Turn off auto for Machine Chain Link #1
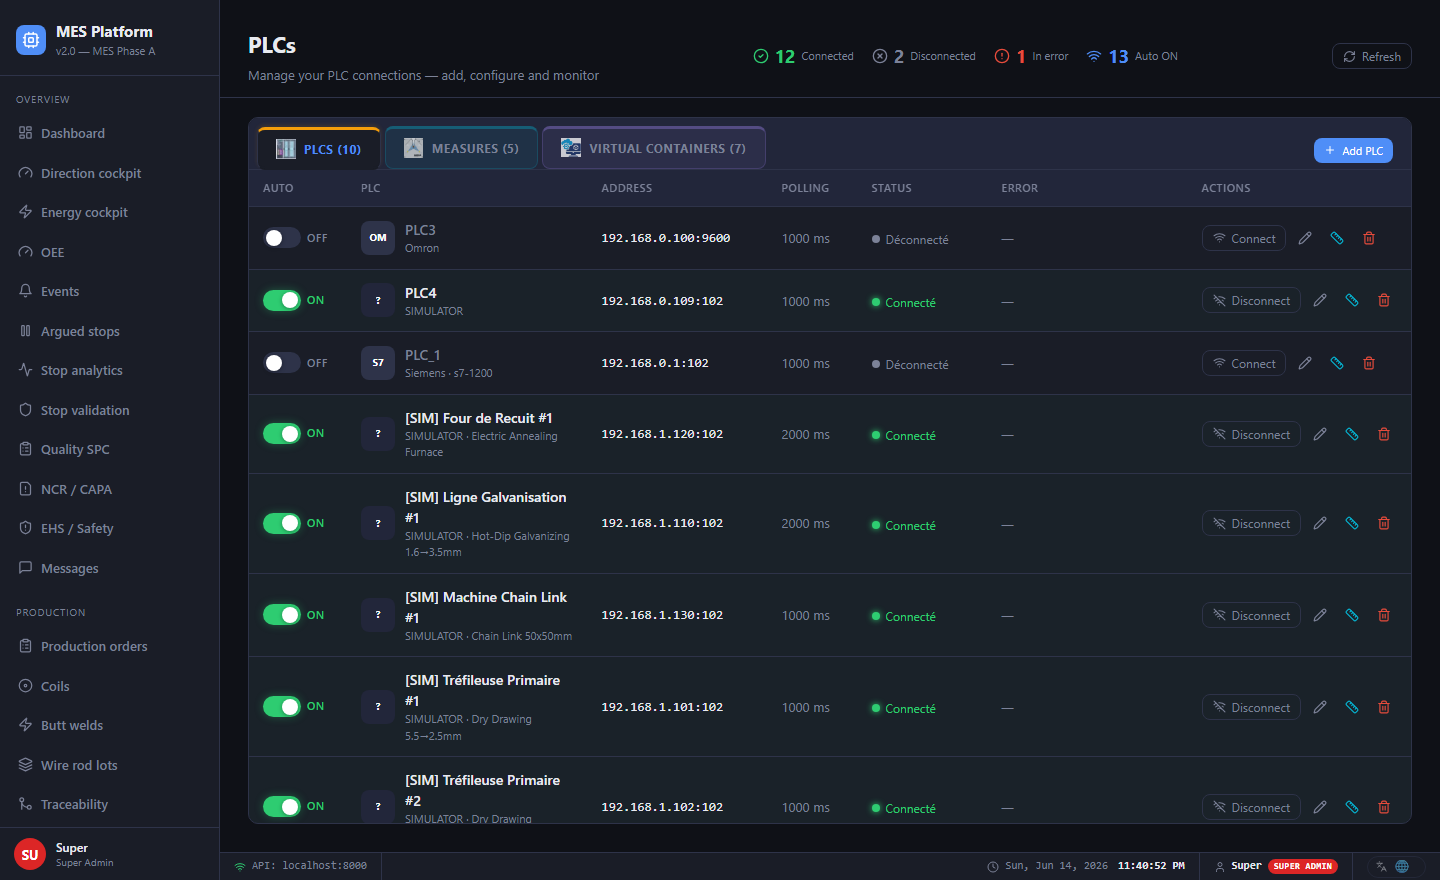 click(282, 615)
